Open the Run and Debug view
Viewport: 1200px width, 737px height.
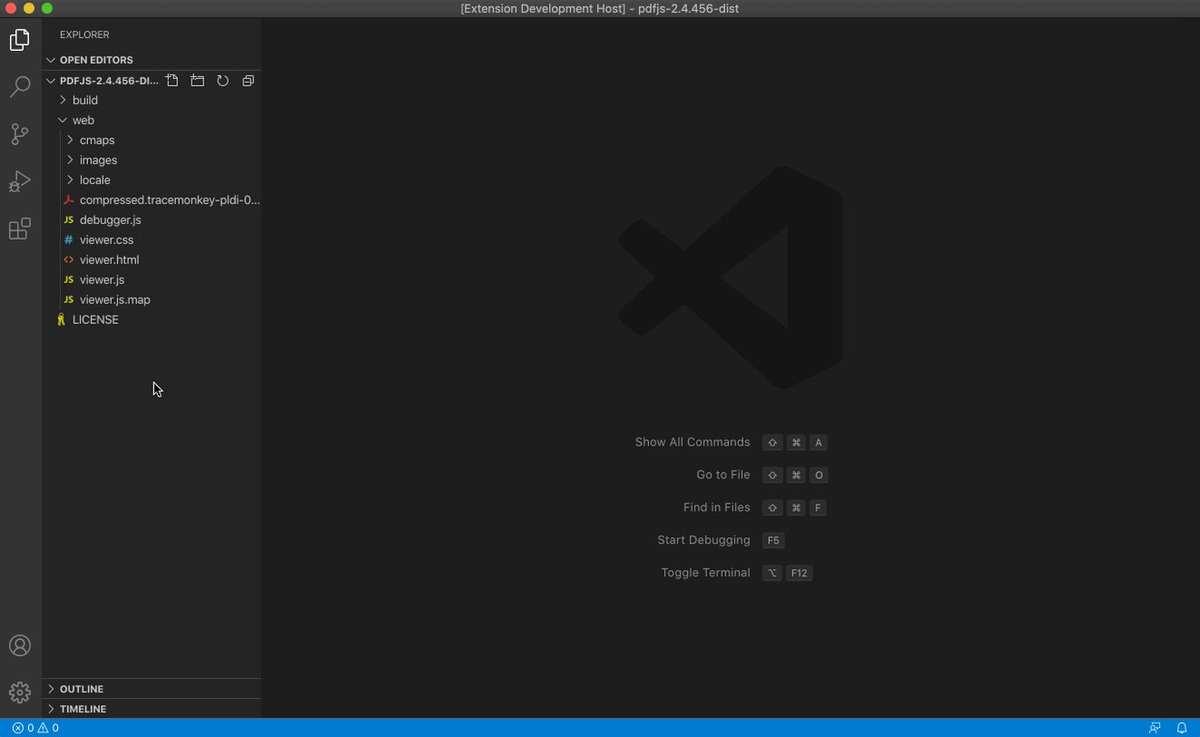point(20,181)
